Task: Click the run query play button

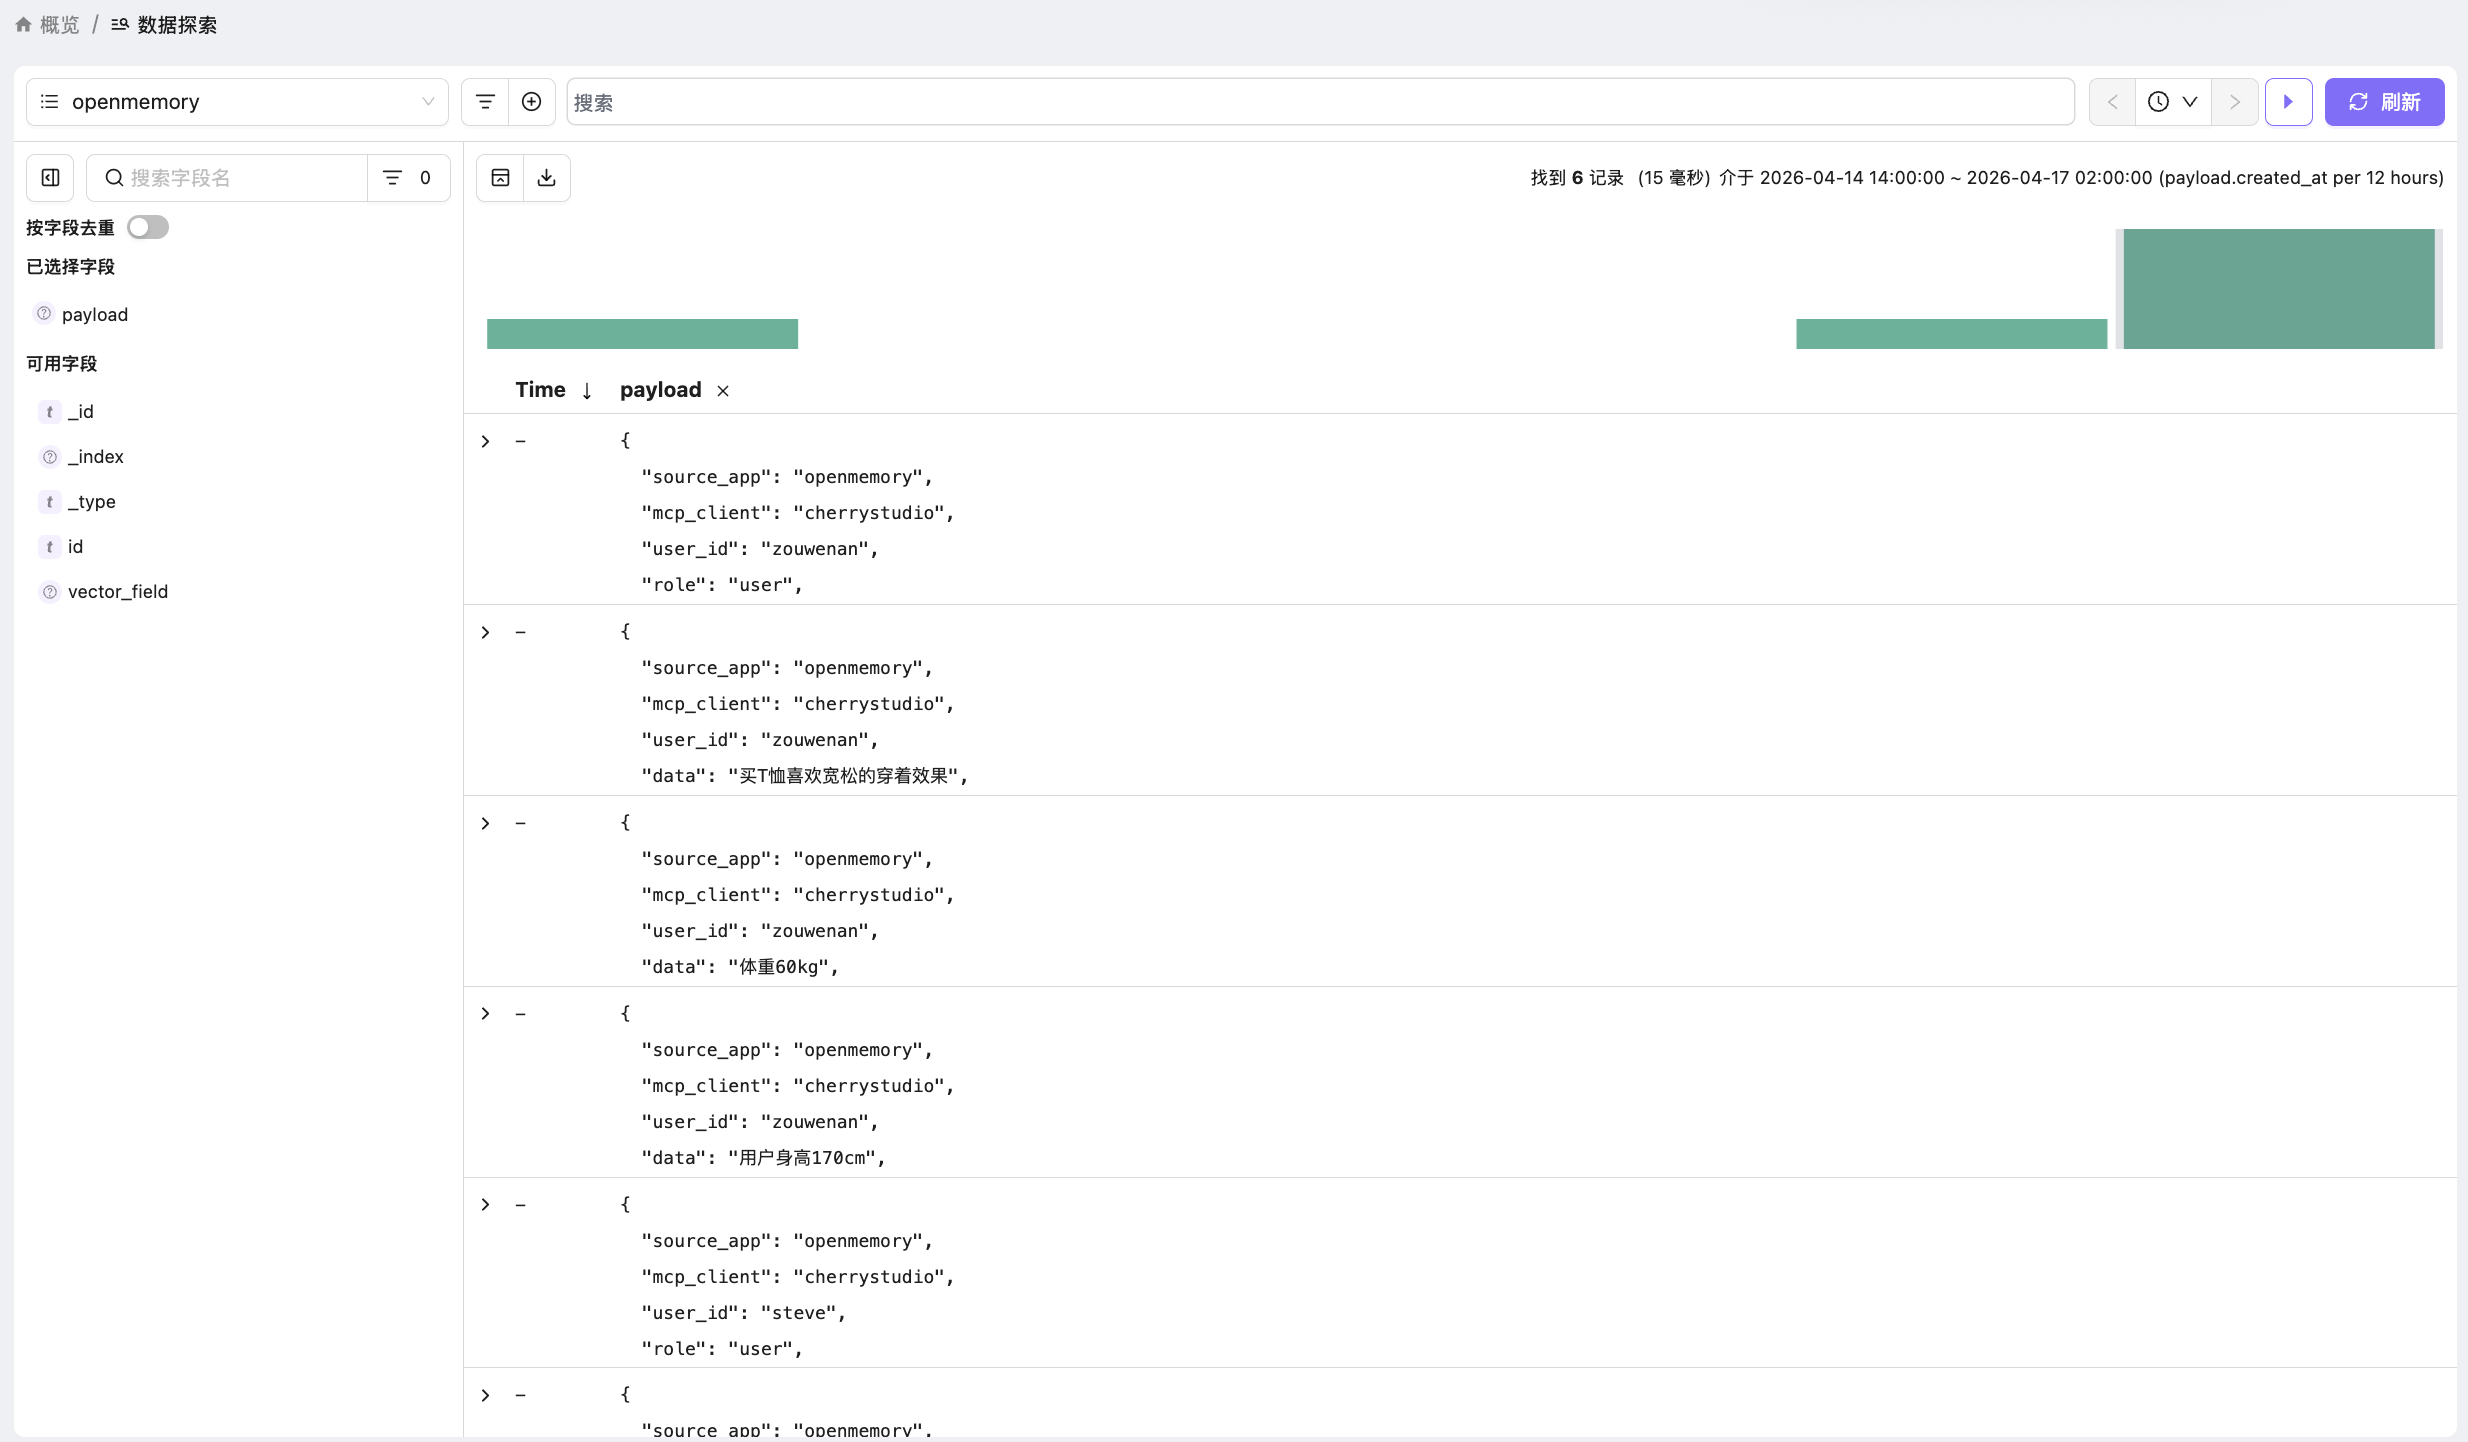Action: pyautogui.click(x=2288, y=102)
